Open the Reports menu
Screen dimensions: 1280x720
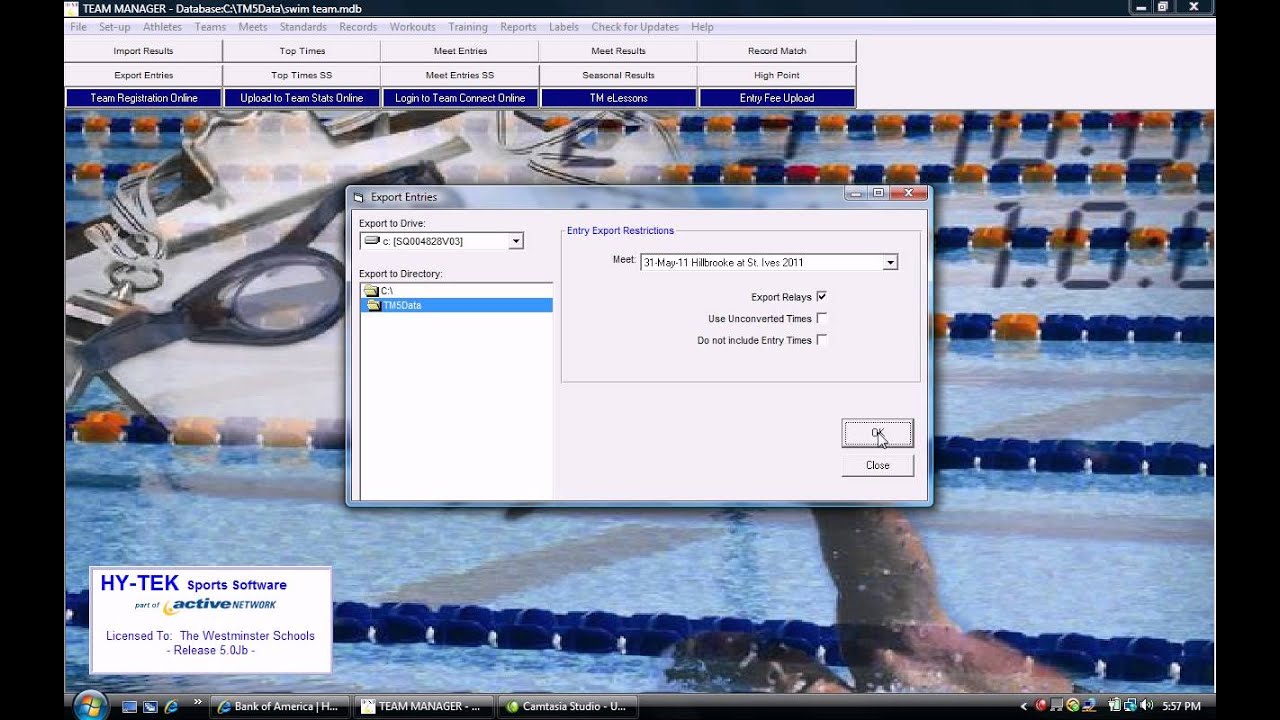[518, 27]
